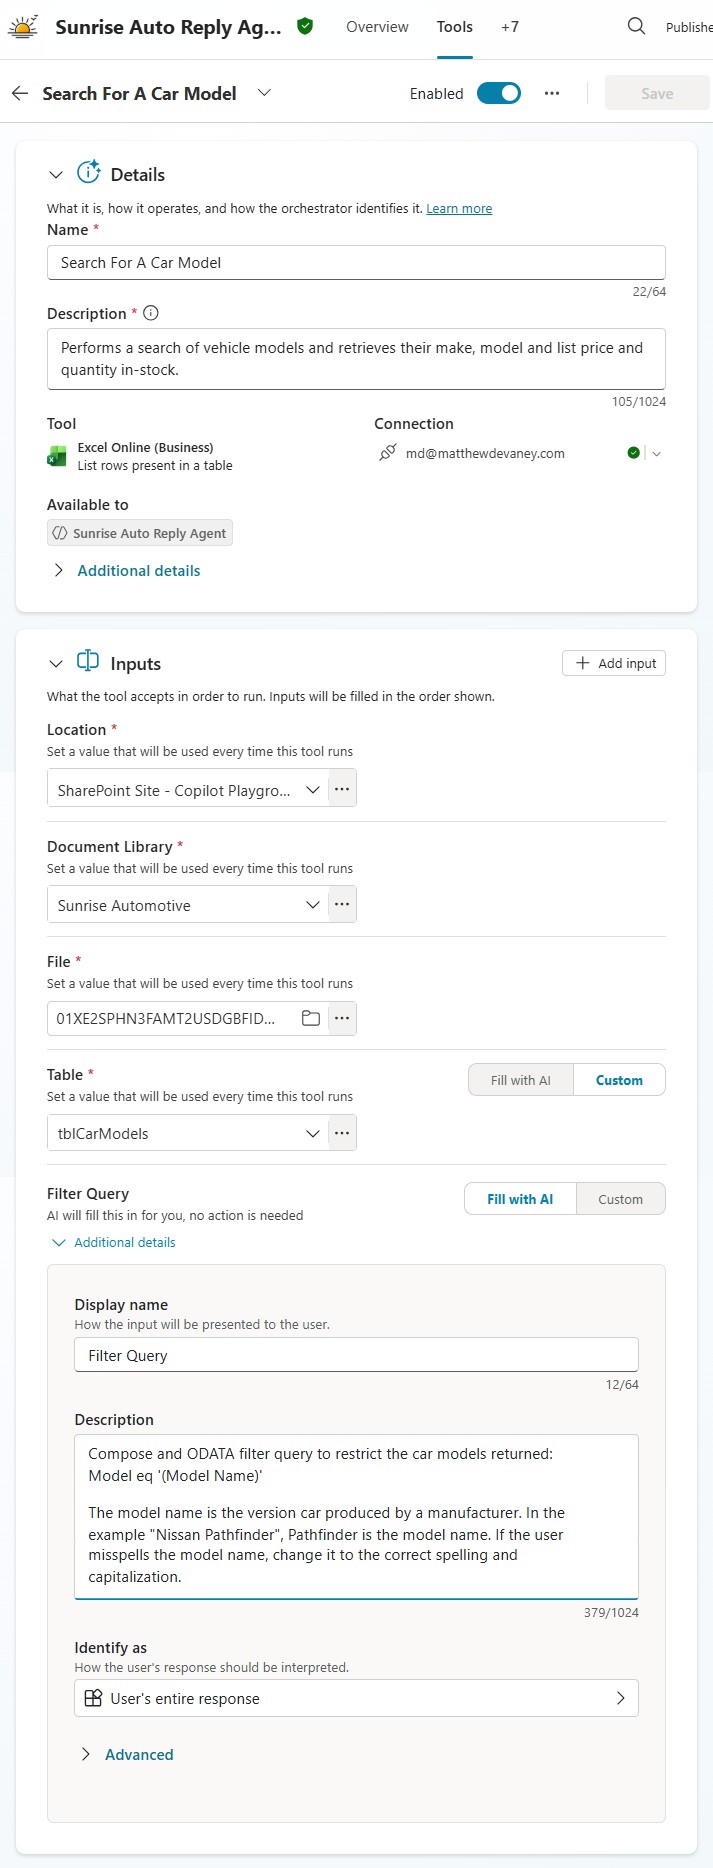Collapse the Inputs section
713x1868 pixels.
pos(56,664)
